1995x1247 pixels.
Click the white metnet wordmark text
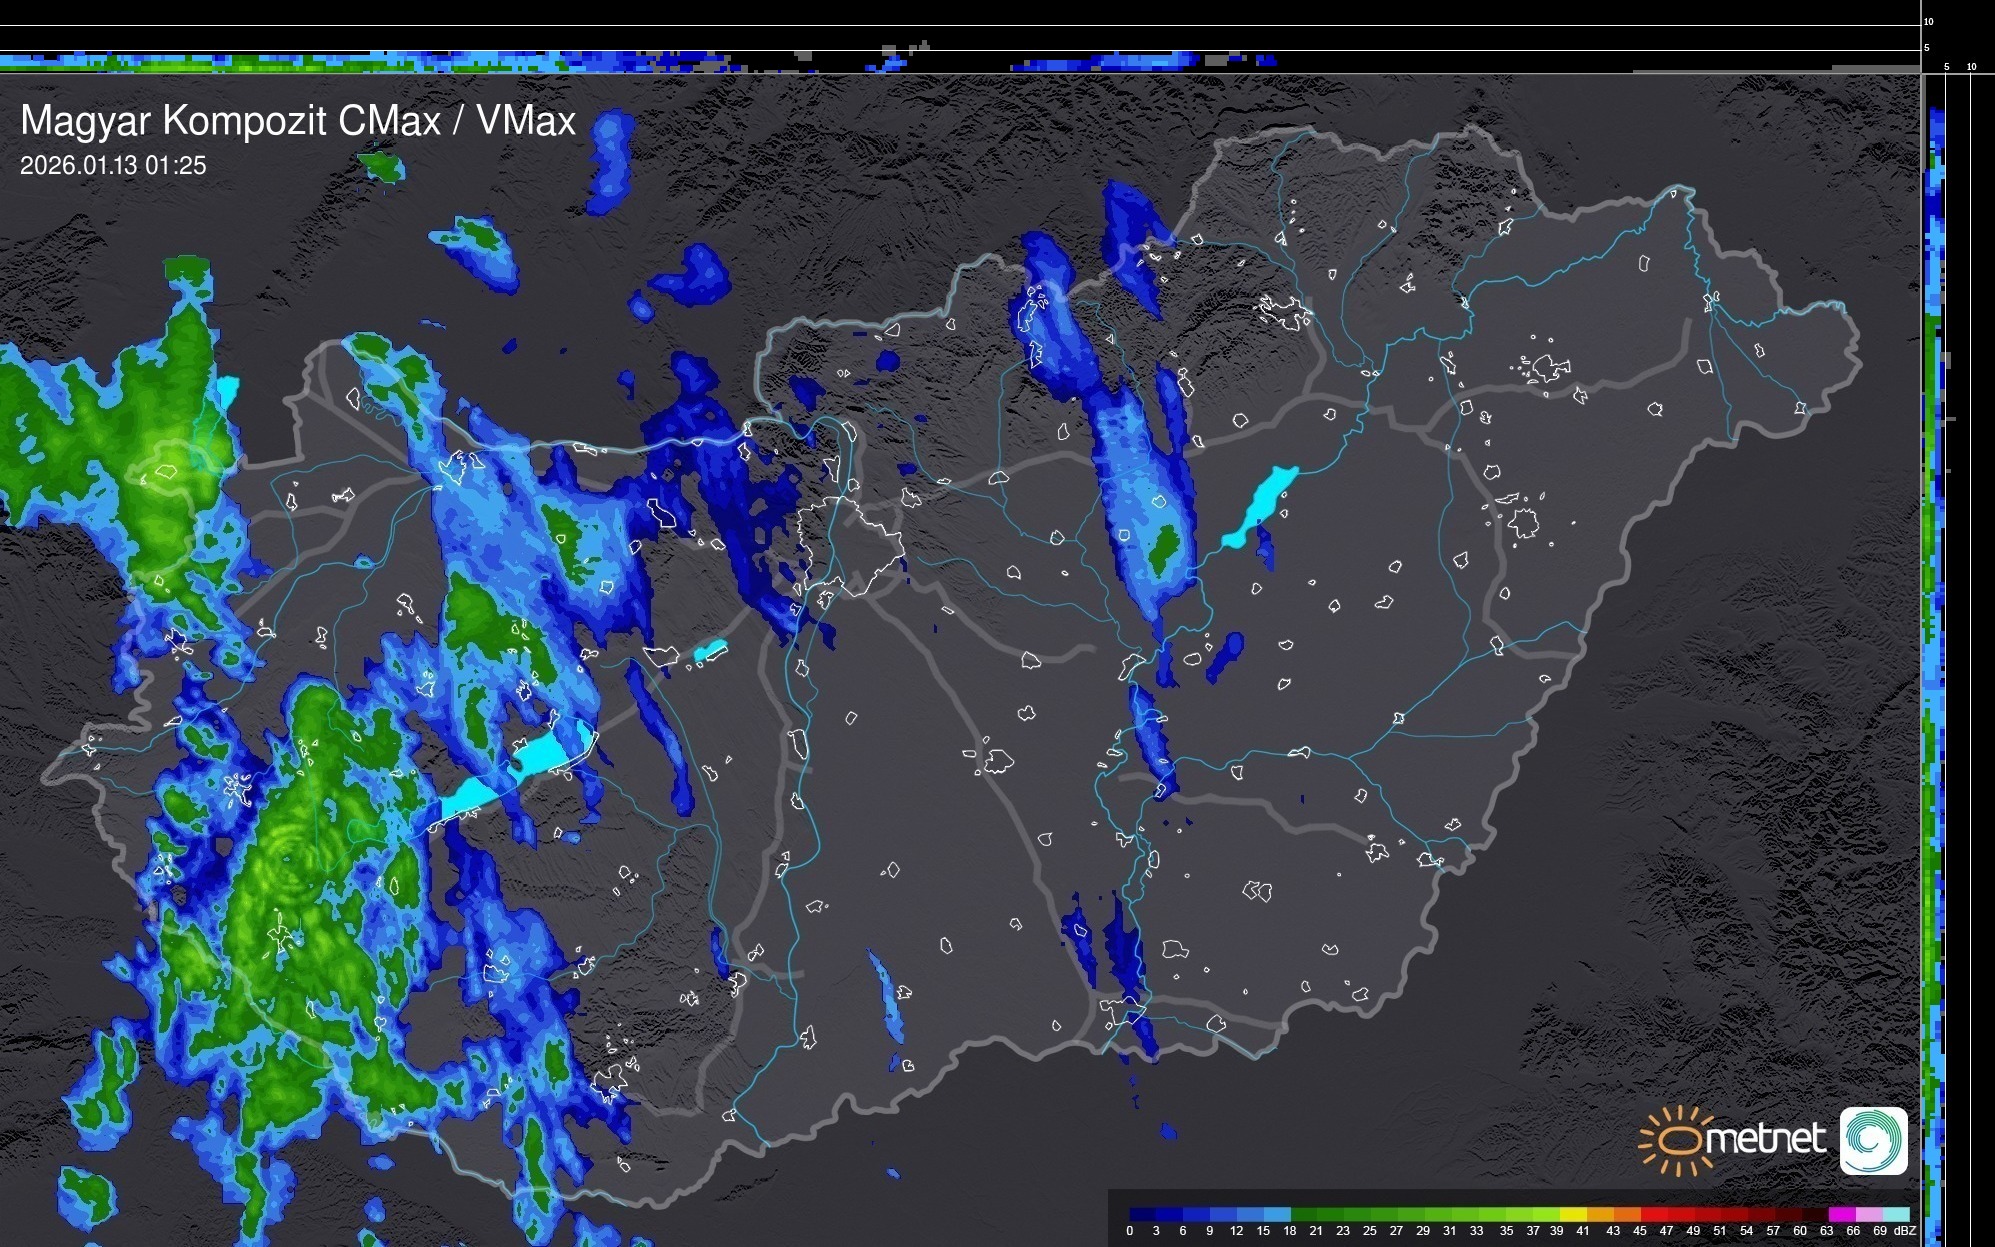pos(1765,1140)
